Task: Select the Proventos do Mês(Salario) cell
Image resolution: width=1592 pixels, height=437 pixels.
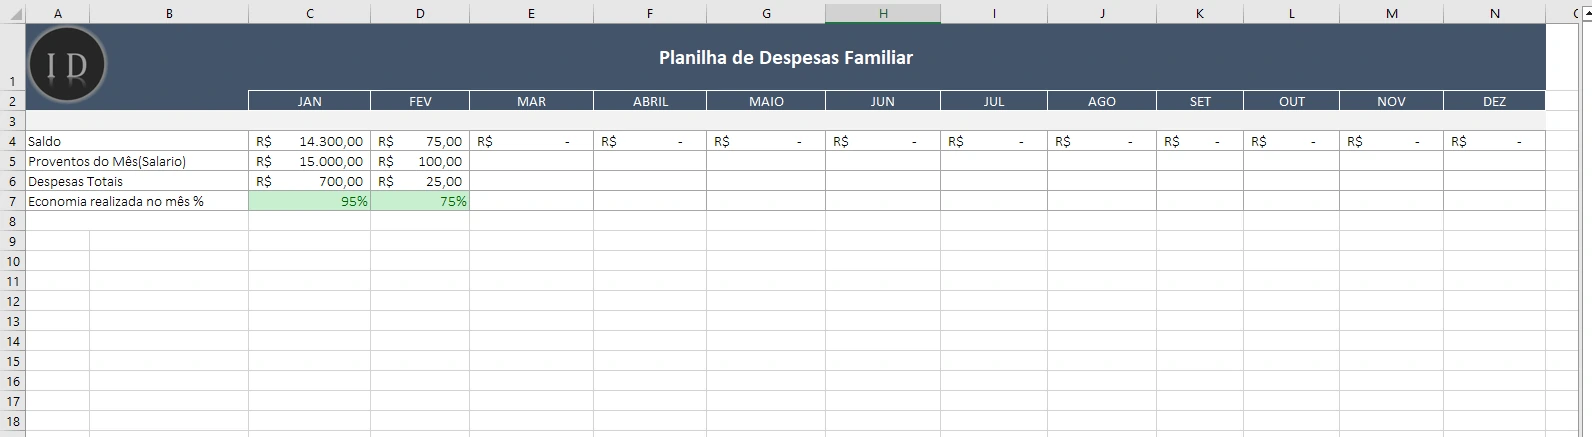Action: [x=137, y=161]
